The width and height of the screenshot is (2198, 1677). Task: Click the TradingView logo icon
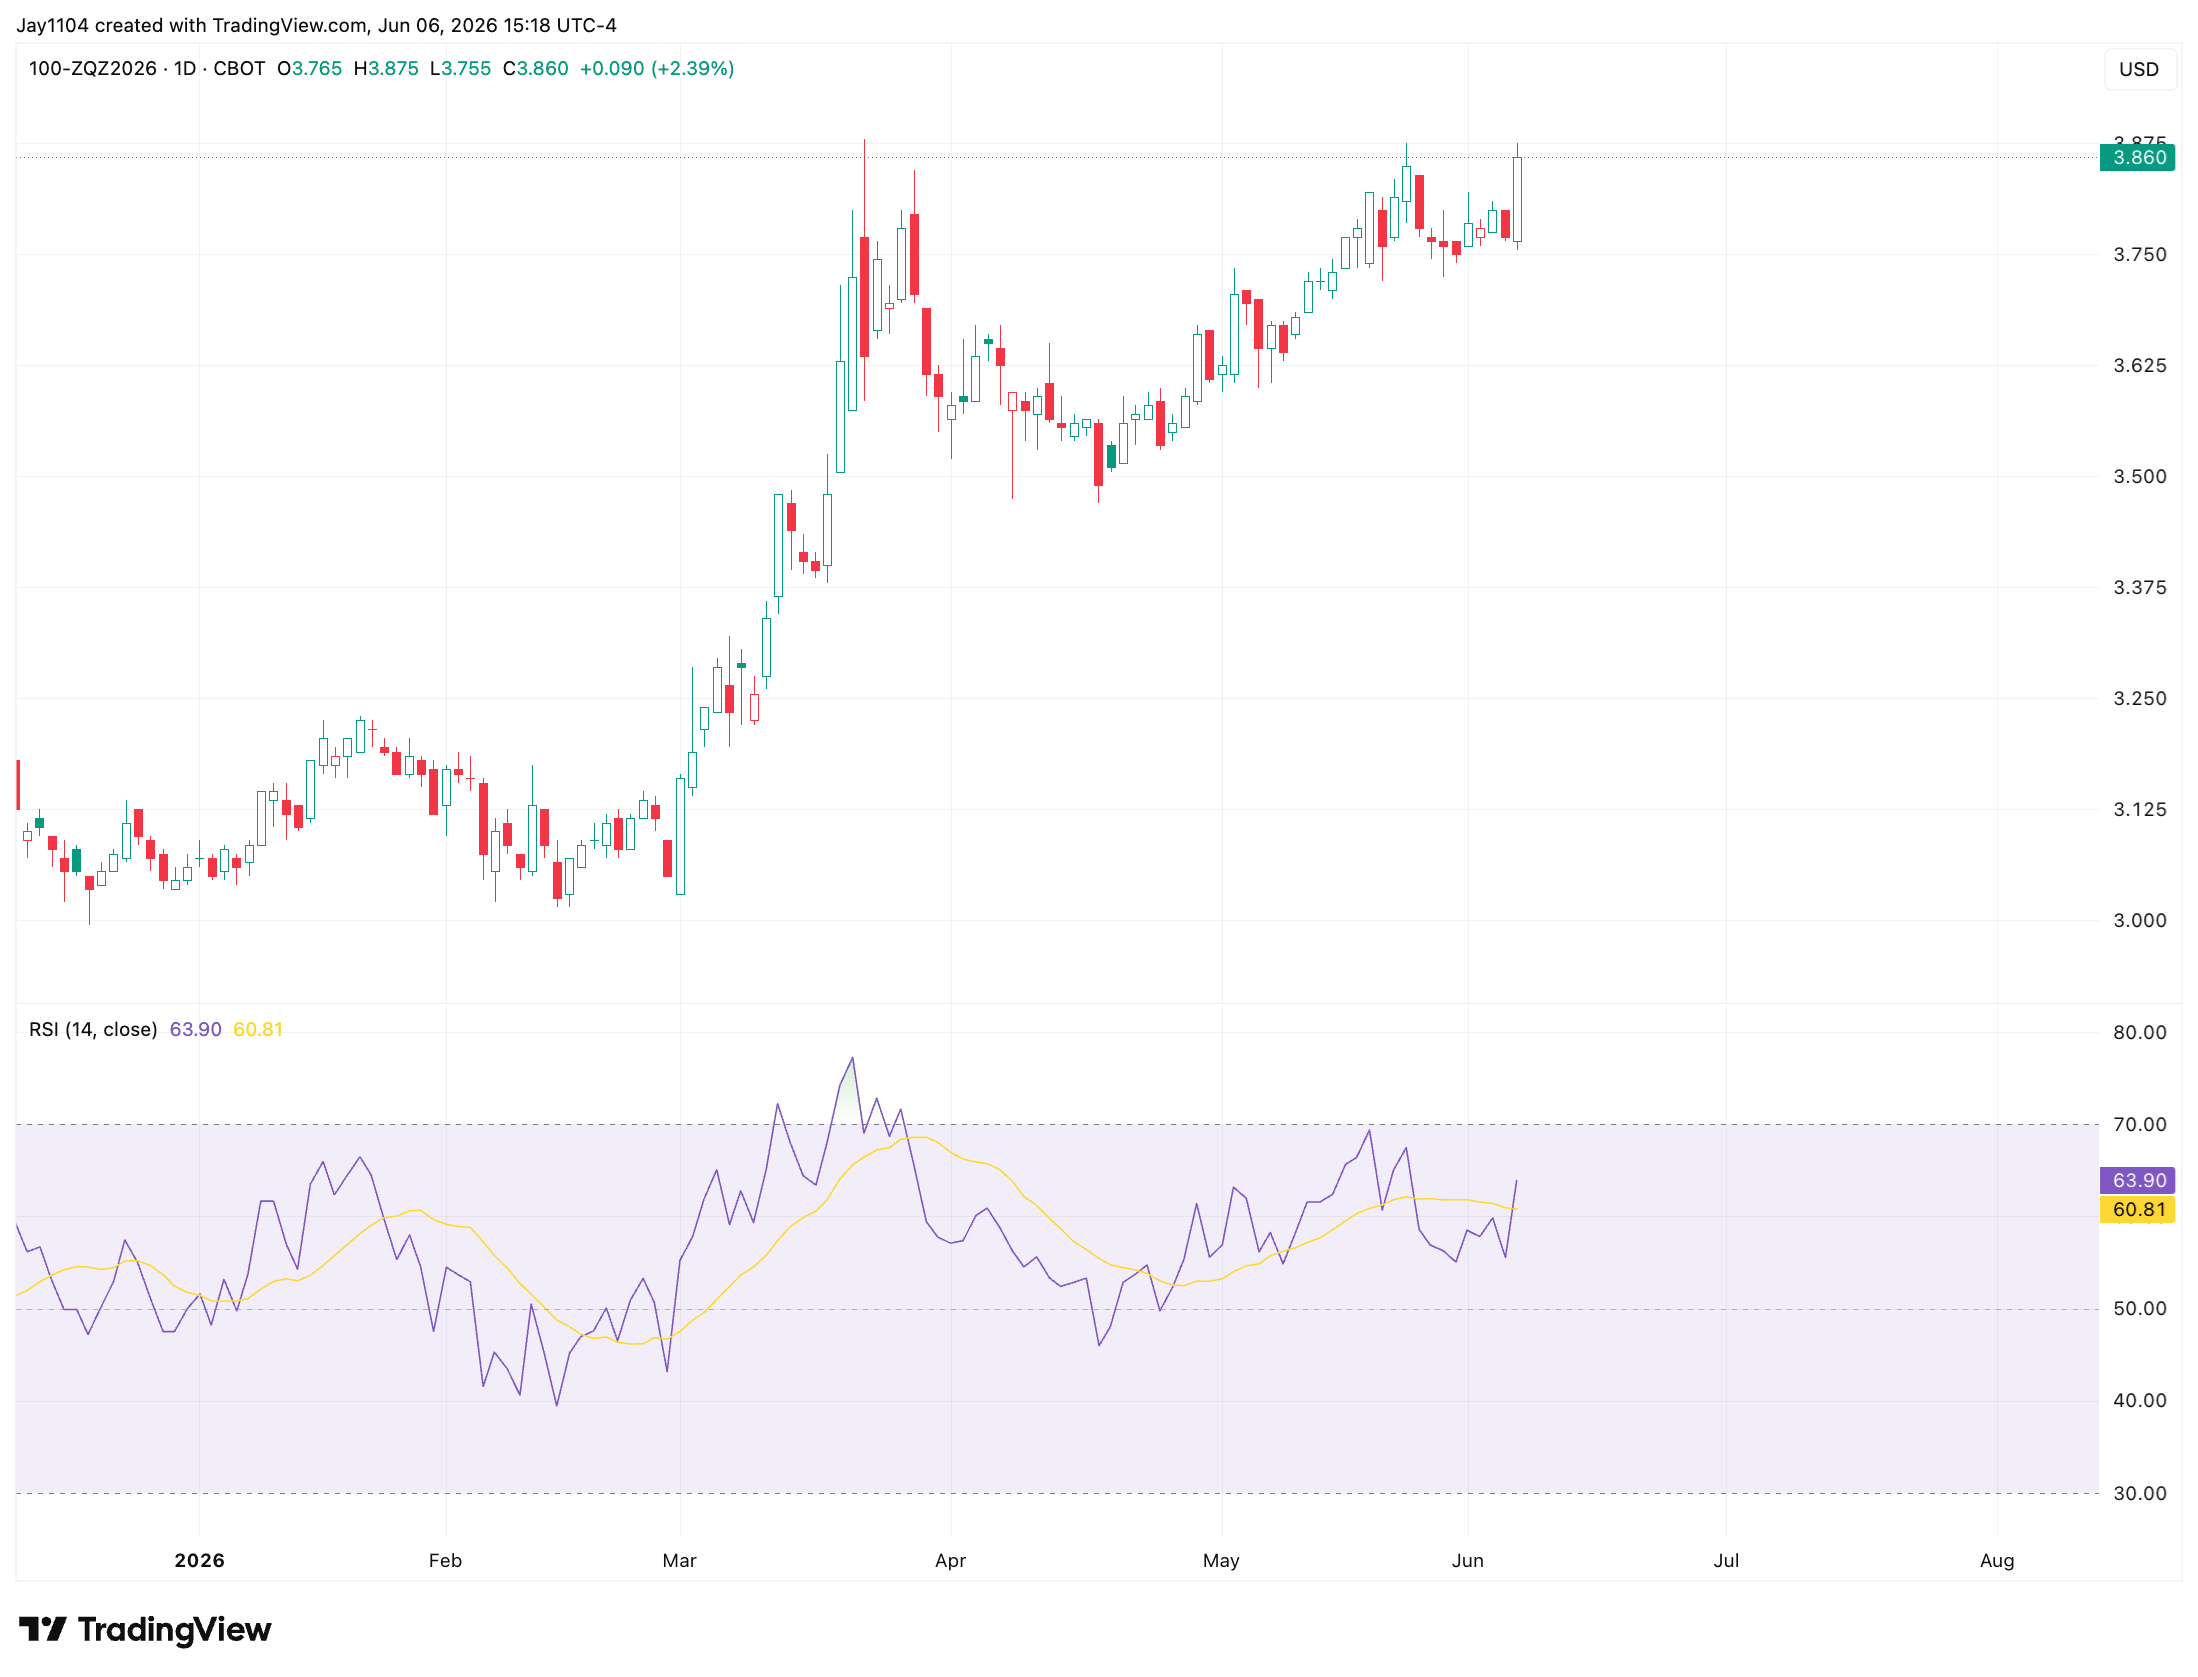pos(43,1629)
